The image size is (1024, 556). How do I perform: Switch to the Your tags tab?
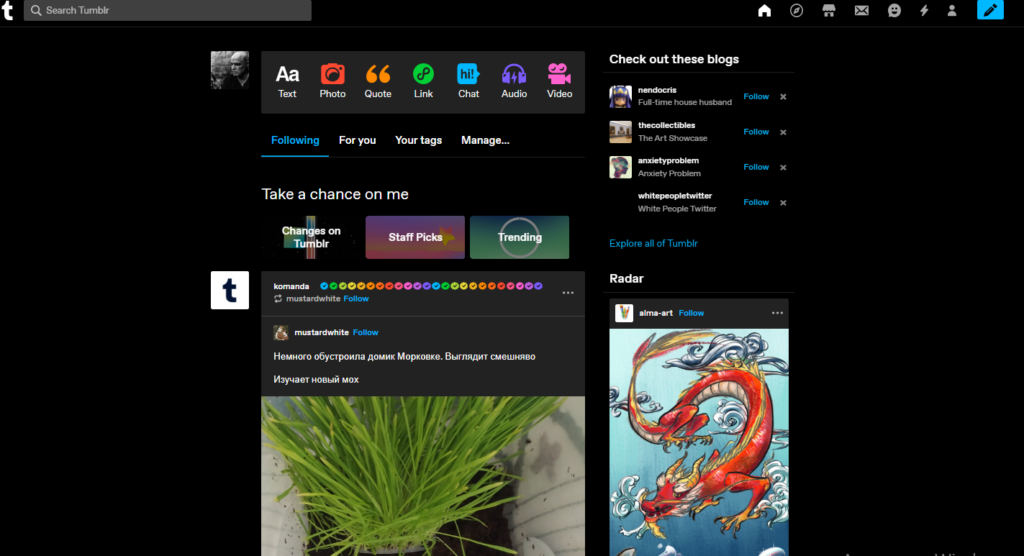coord(419,140)
